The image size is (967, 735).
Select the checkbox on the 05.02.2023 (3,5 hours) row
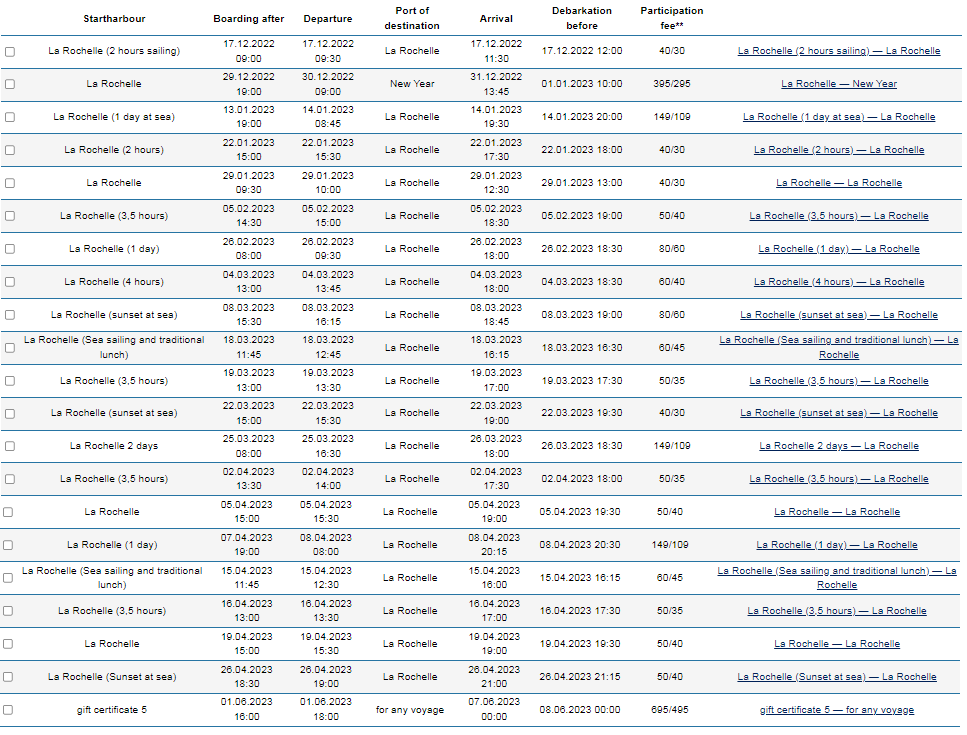pyautogui.click(x=9, y=215)
